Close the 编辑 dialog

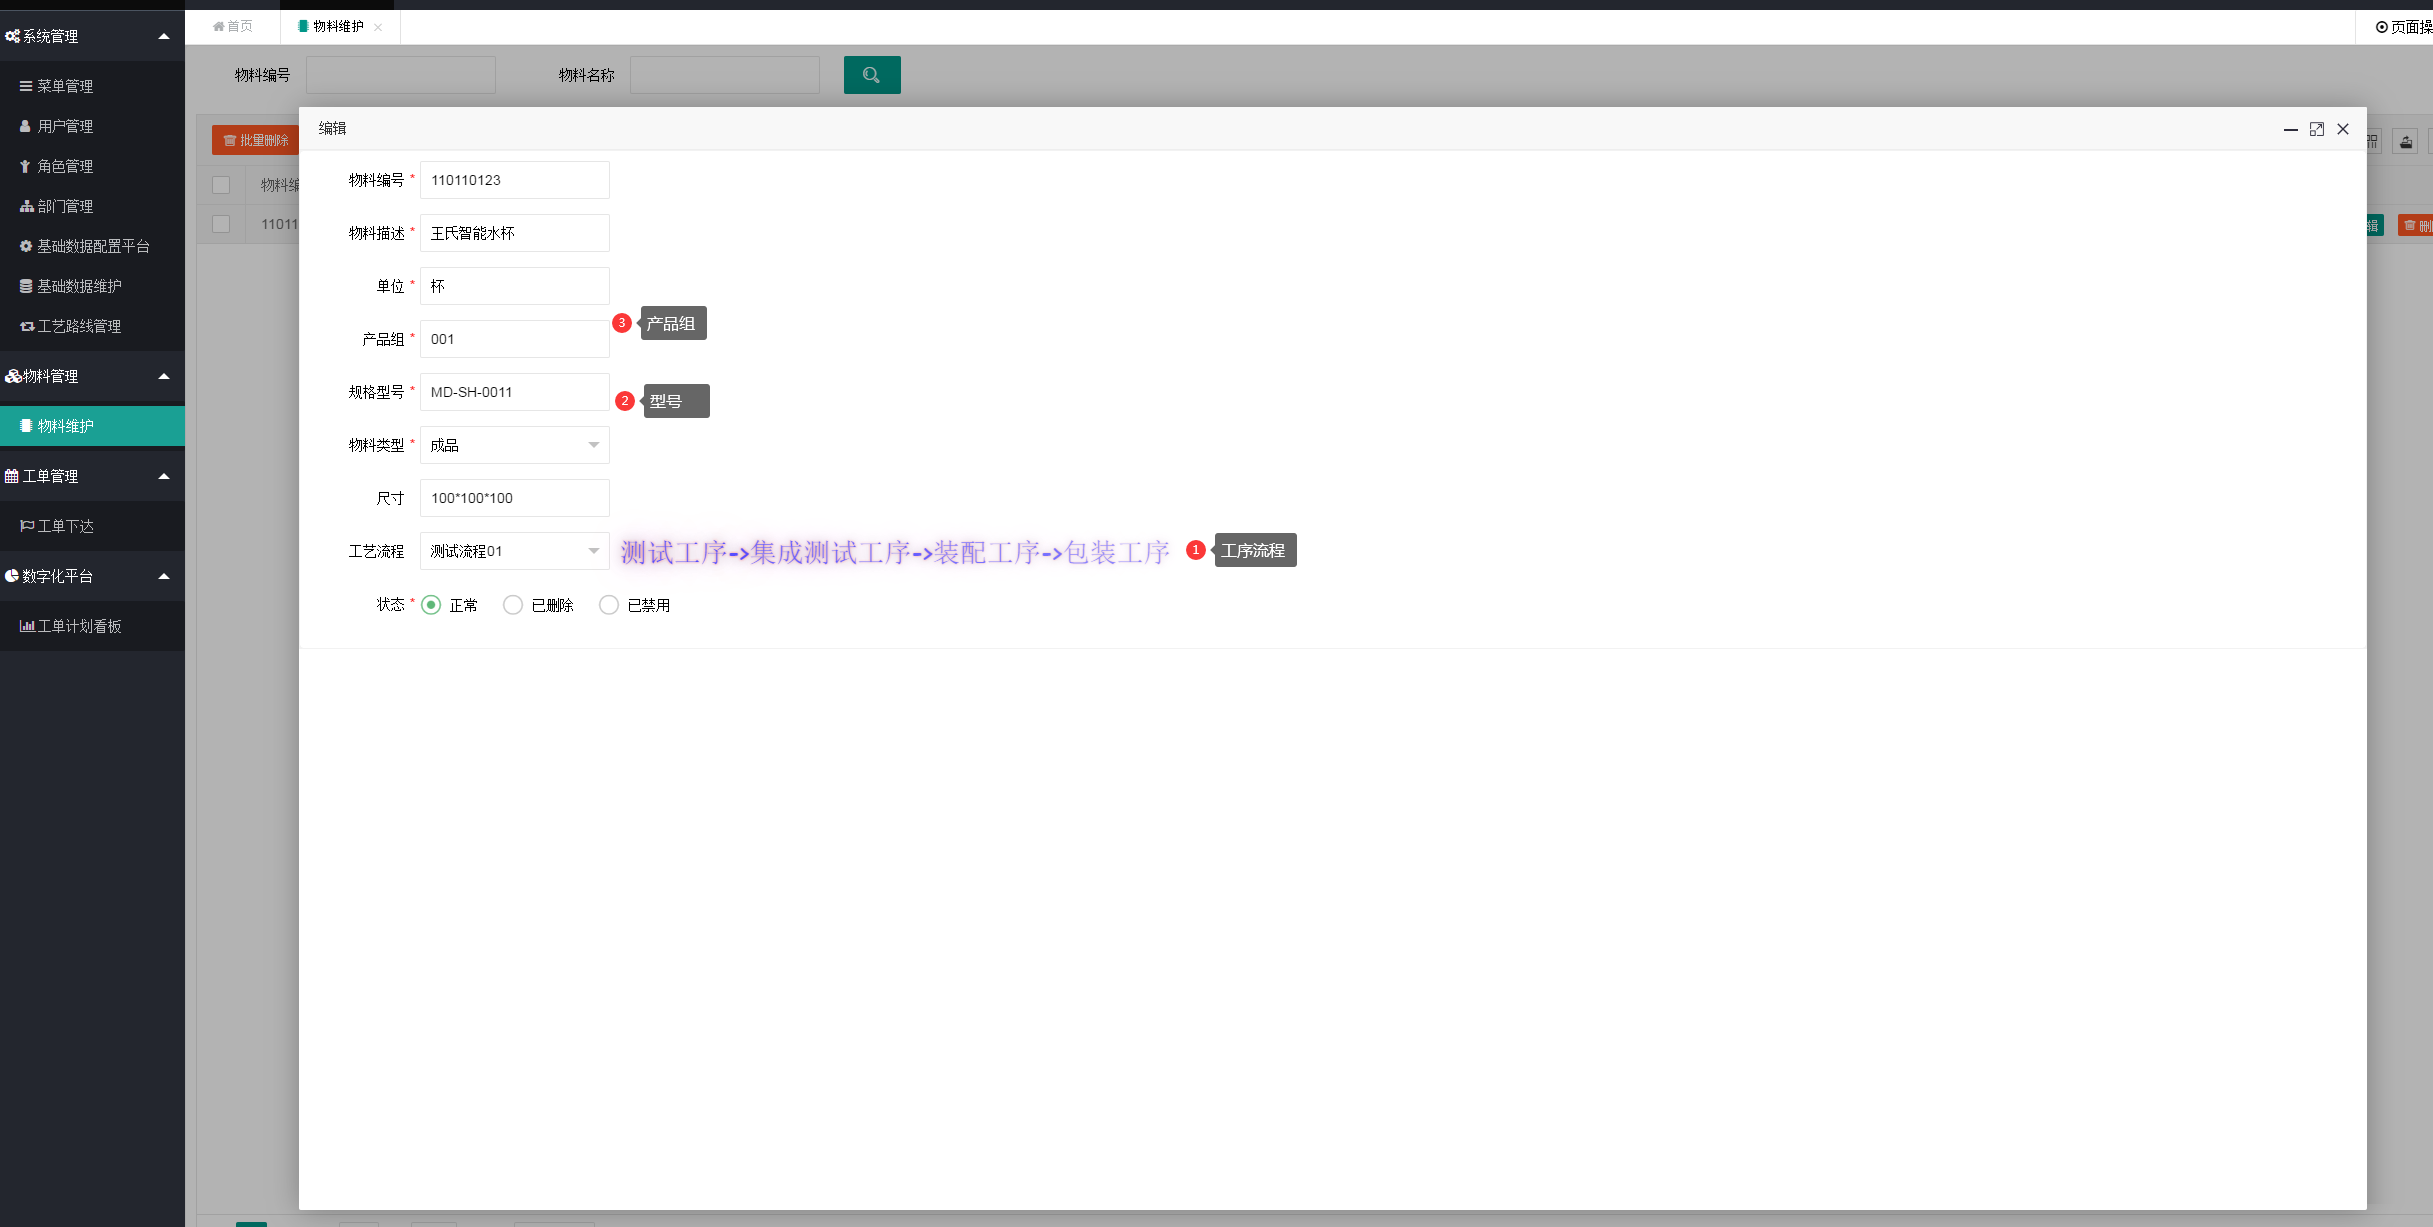(2343, 129)
